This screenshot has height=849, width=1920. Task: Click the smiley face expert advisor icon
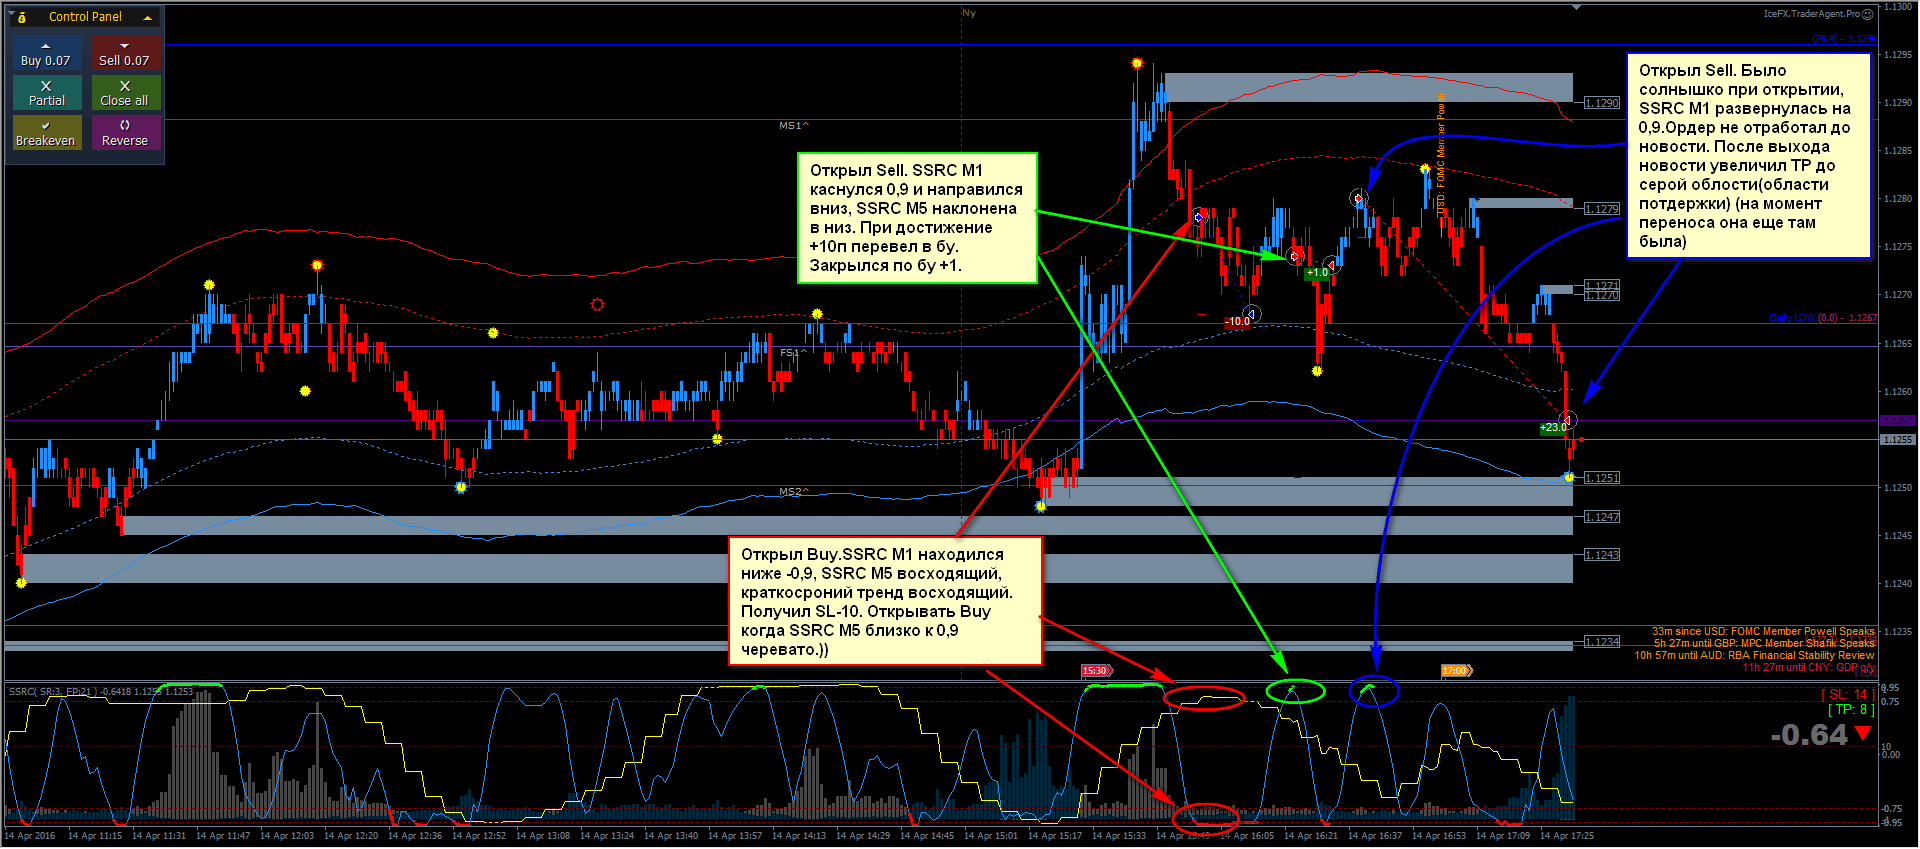1868,14
